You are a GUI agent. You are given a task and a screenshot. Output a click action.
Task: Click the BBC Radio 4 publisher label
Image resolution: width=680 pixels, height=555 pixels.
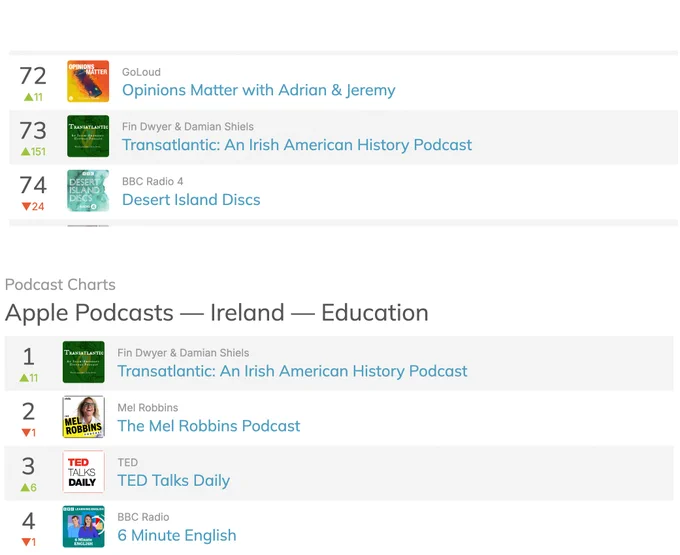pos(153,181)
